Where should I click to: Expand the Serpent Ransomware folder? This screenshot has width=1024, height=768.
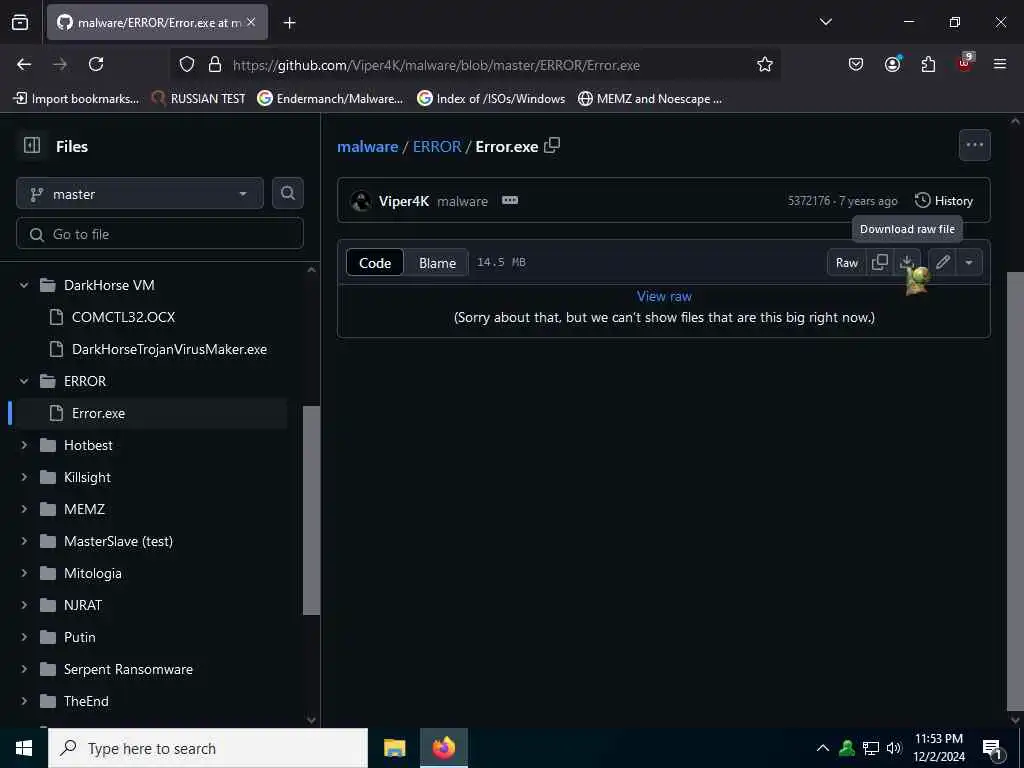pos(24,669)
